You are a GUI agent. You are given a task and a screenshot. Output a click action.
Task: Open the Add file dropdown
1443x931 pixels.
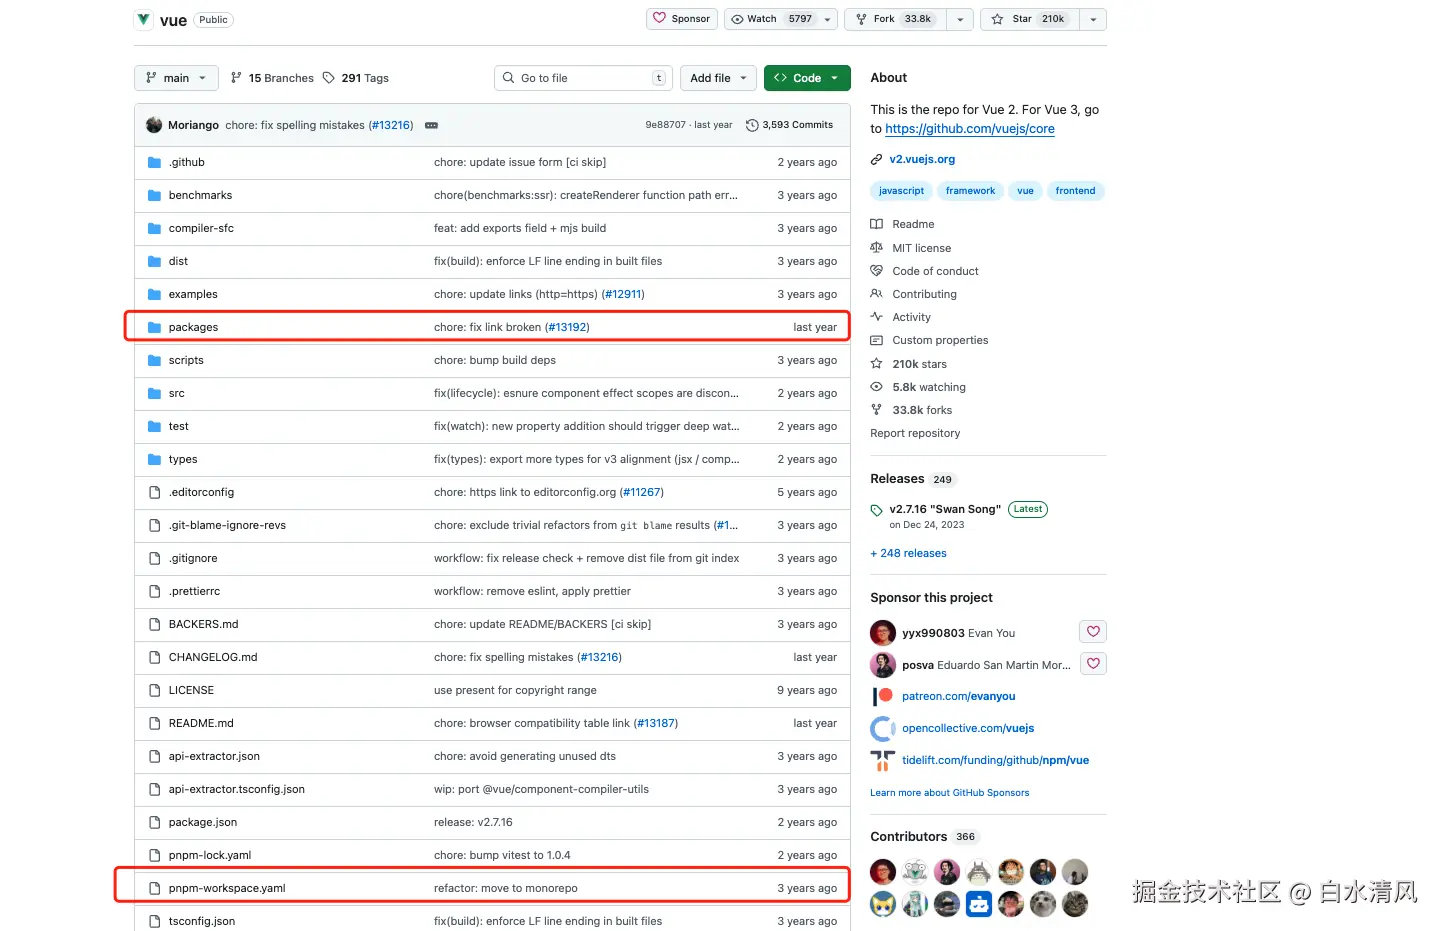[x=718, y=78]
